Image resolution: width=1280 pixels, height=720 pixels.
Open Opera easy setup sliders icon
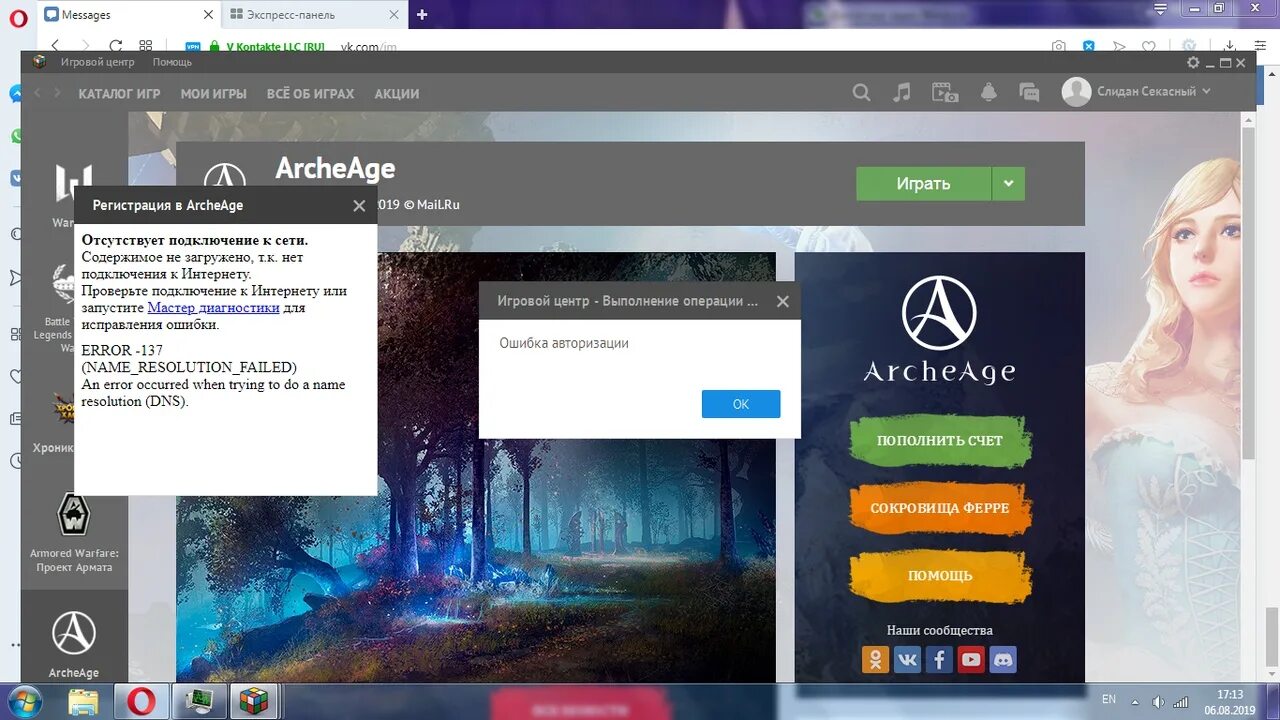[x=1260, y=46]
